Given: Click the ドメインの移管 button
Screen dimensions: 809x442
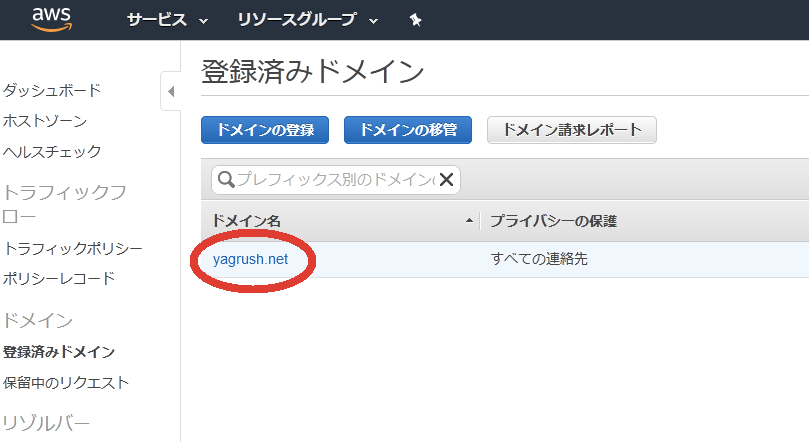Looking at the screenshot, I should pyautogui.click(x=408, y=130).
